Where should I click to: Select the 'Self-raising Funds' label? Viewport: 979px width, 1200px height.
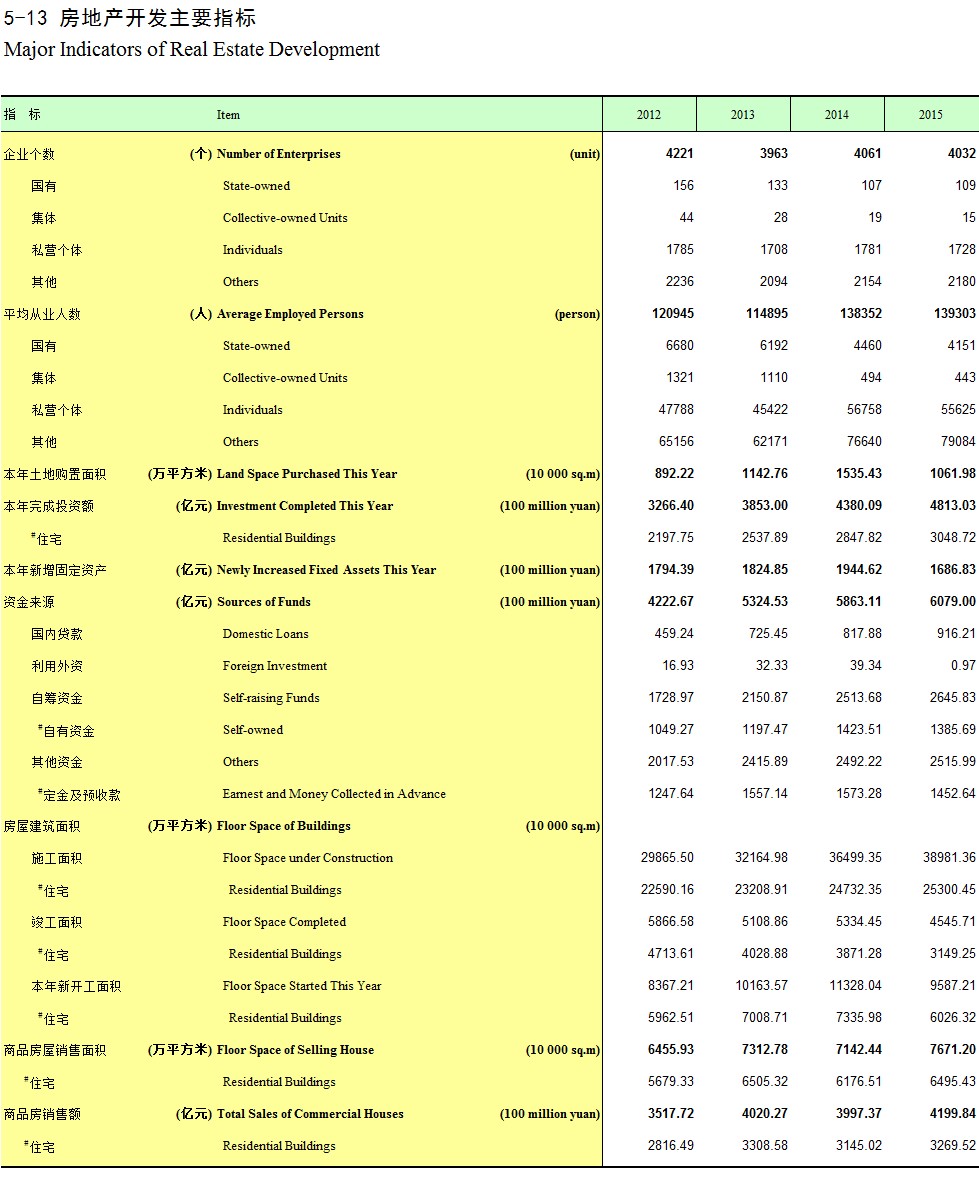point(271,698)
